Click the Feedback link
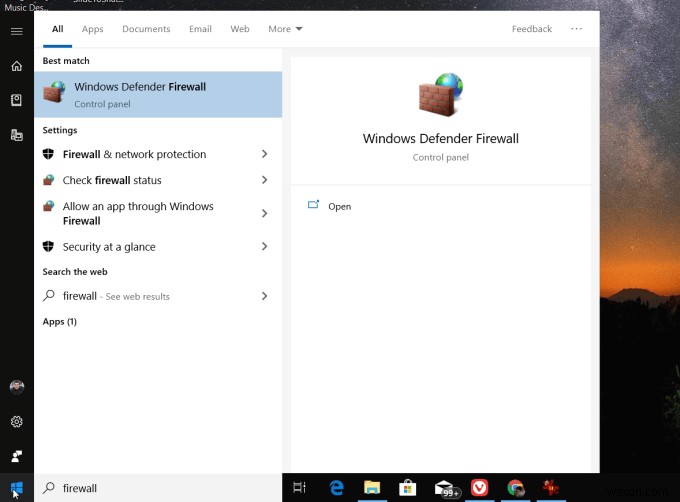The image size is (680, 502). pos(532,29)
